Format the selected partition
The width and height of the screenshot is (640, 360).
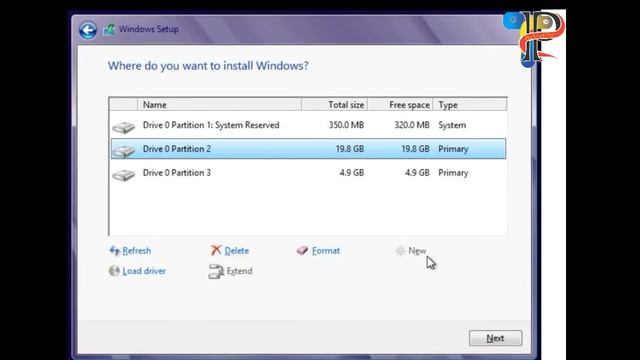[x=326, y=251]
